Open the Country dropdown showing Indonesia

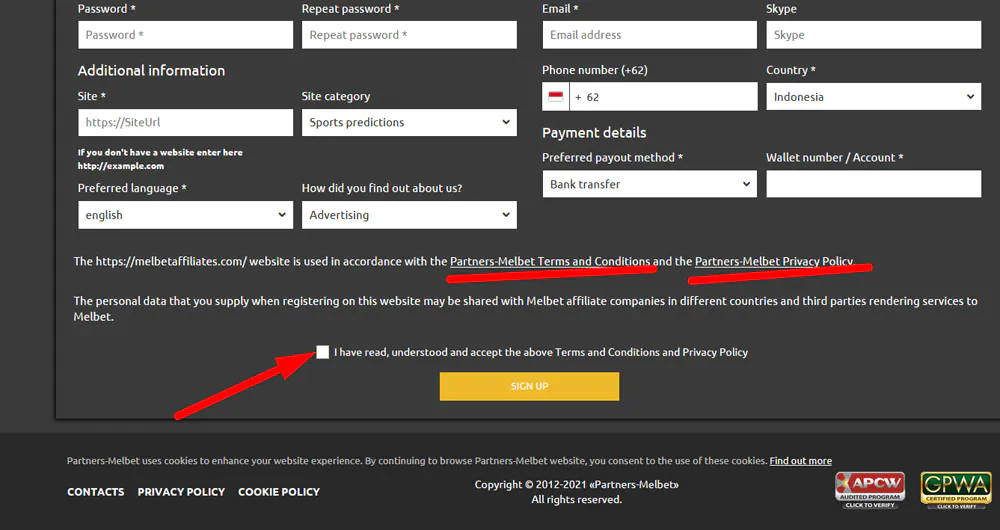coord(874,97)
